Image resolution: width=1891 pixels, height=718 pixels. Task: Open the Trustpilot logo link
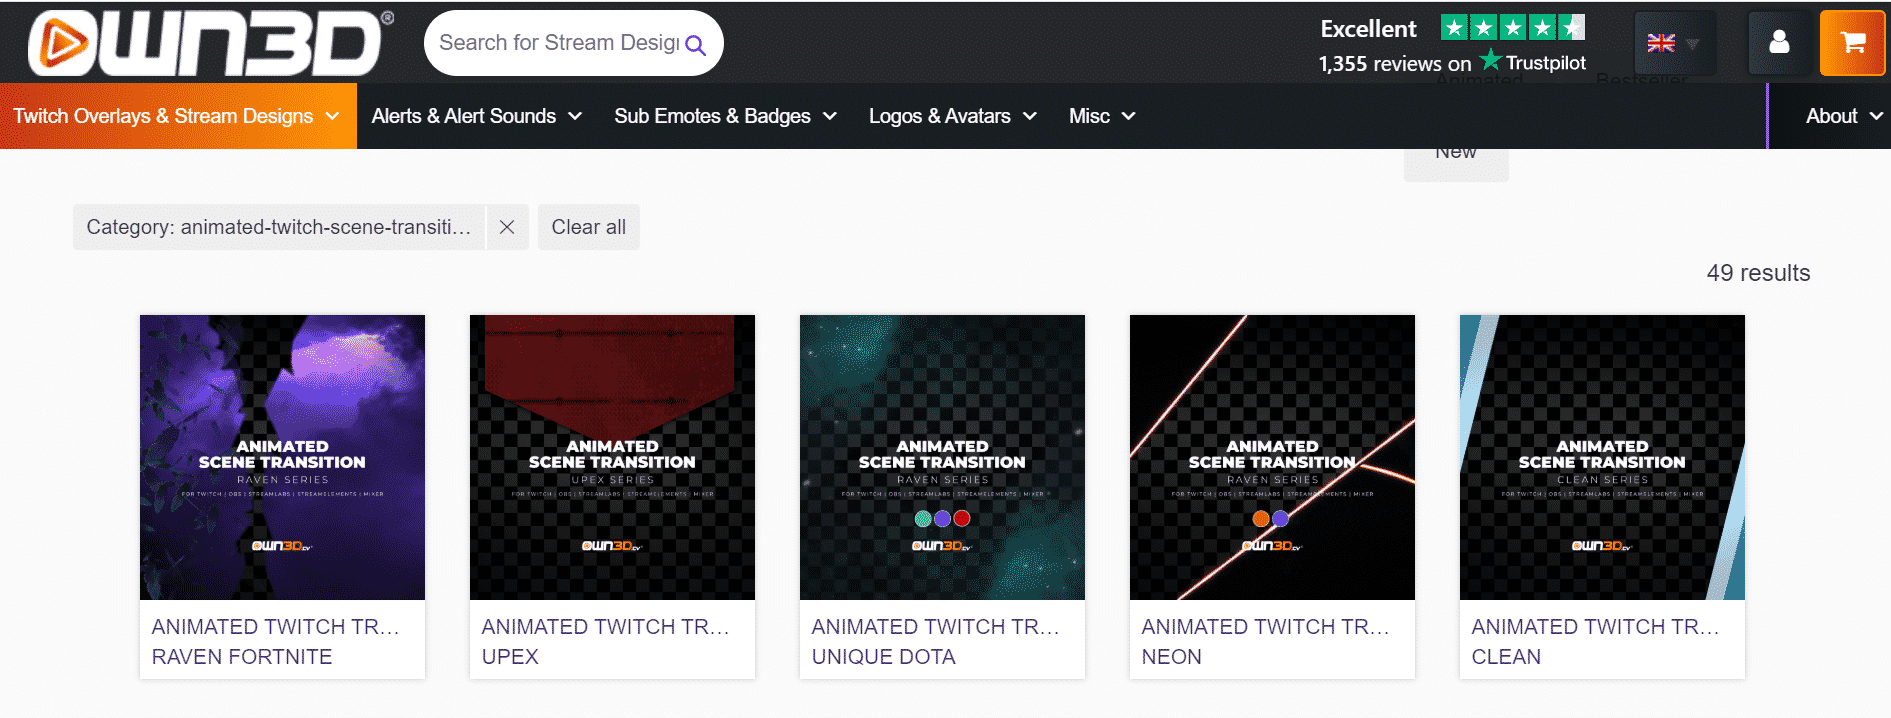click(x=1533, y=62)
